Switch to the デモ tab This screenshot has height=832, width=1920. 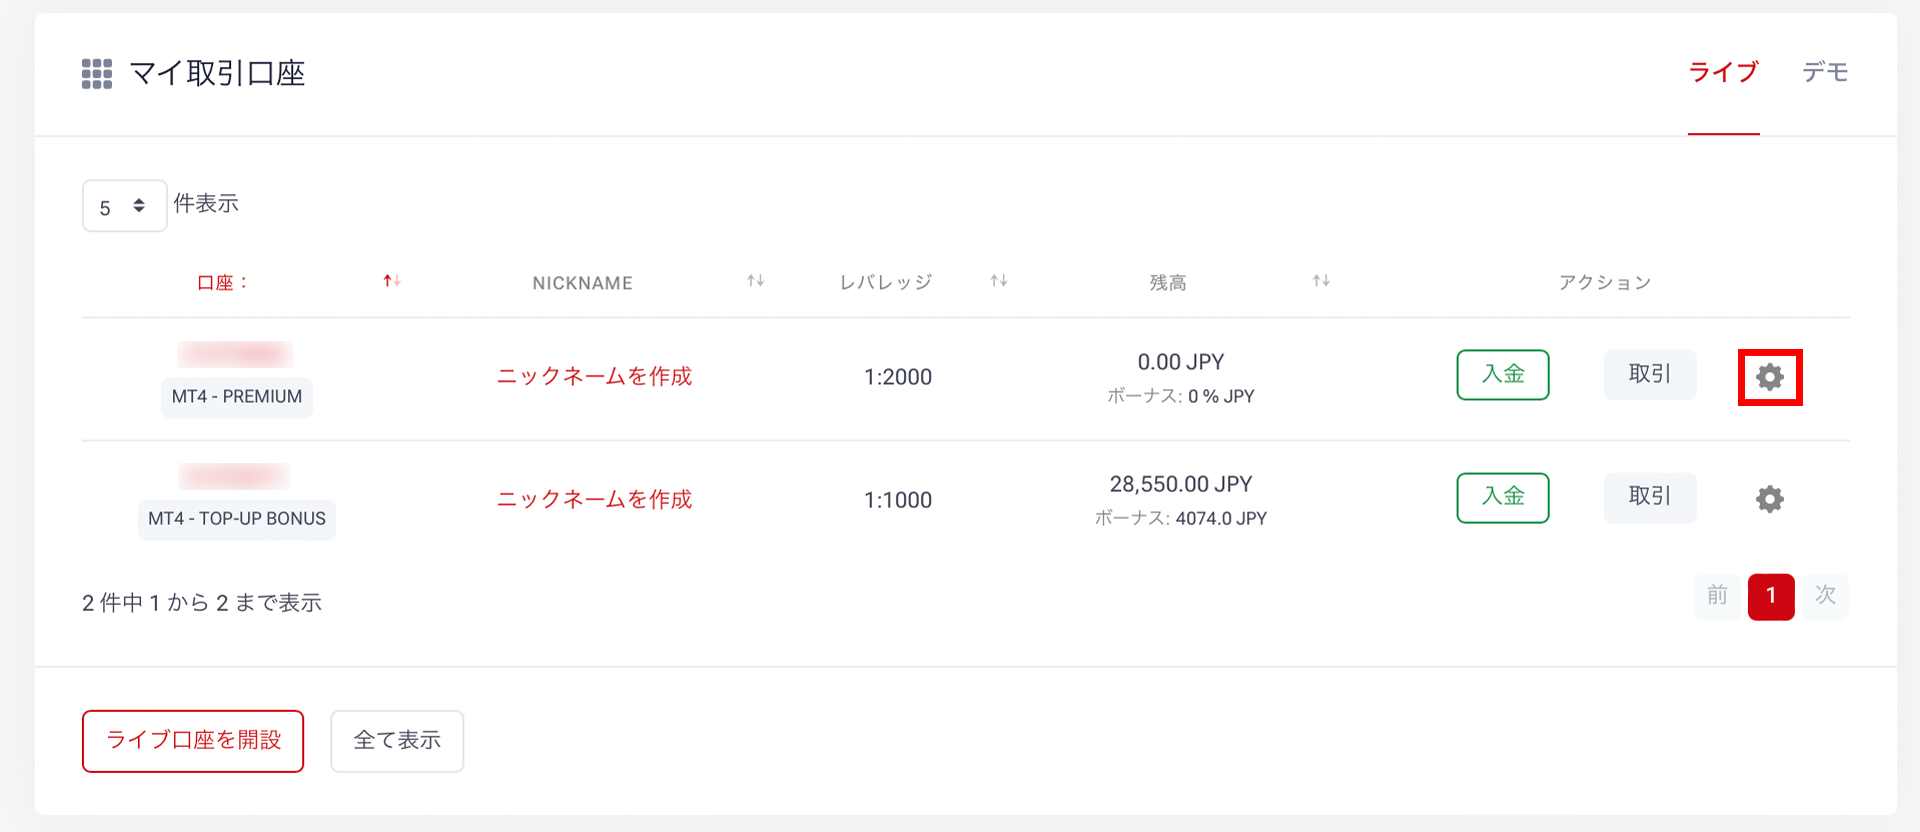coord(1825,72)
